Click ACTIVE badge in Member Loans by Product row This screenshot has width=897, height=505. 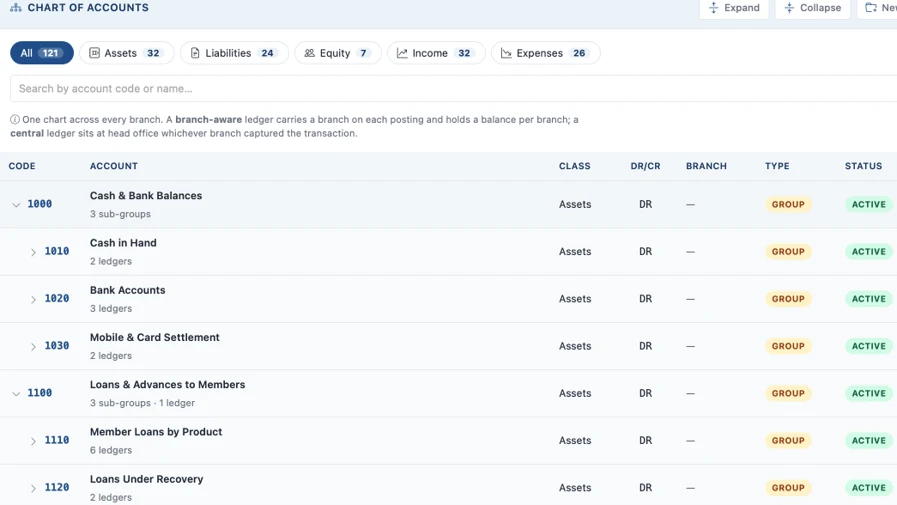pyautogui.click(x=868, y=440)
